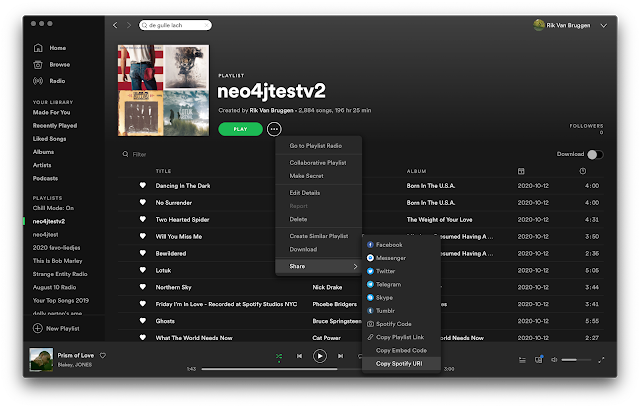640x408 pixels.
Task: Seek on the playback progress bar
Action: (282, 369)
